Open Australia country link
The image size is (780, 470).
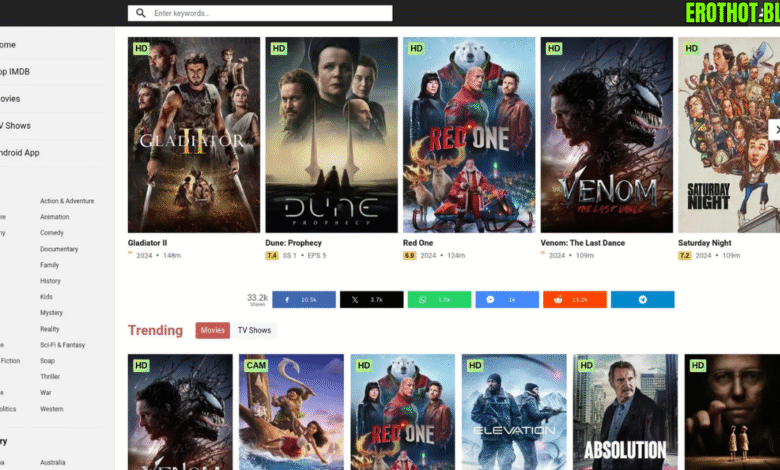click(x=53, y=462)
